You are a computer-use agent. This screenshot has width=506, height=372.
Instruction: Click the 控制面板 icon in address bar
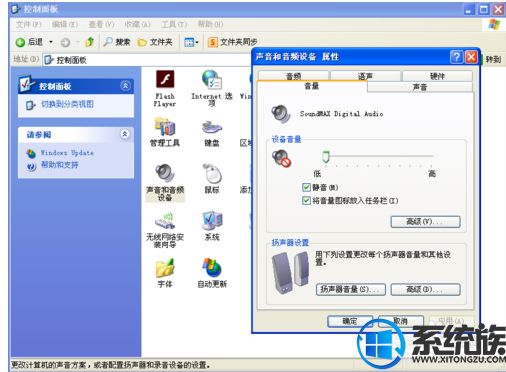click(x=49, y=60)
